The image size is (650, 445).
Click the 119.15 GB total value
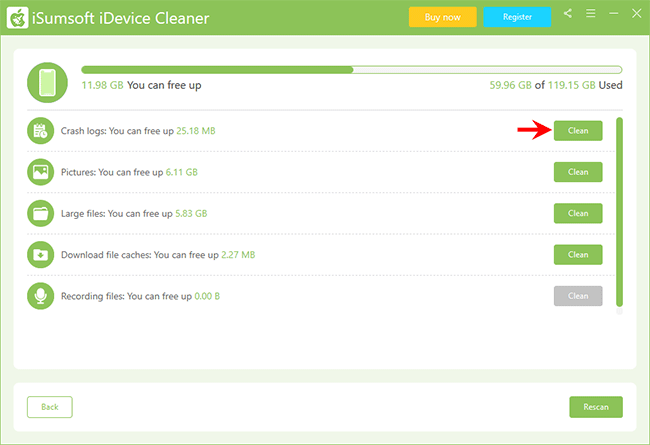(x=572, y=85)
